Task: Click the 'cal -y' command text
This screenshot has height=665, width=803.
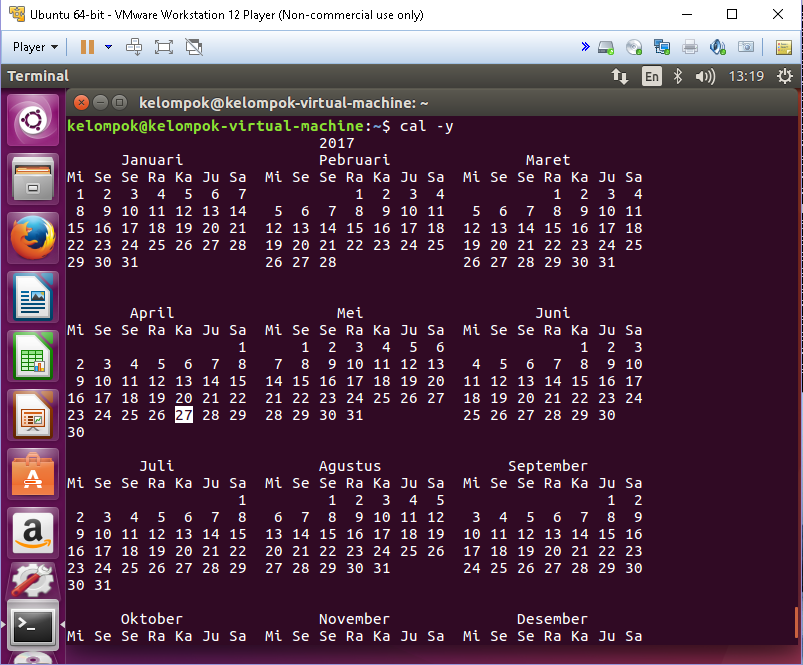Action: [x=427, y=126]
